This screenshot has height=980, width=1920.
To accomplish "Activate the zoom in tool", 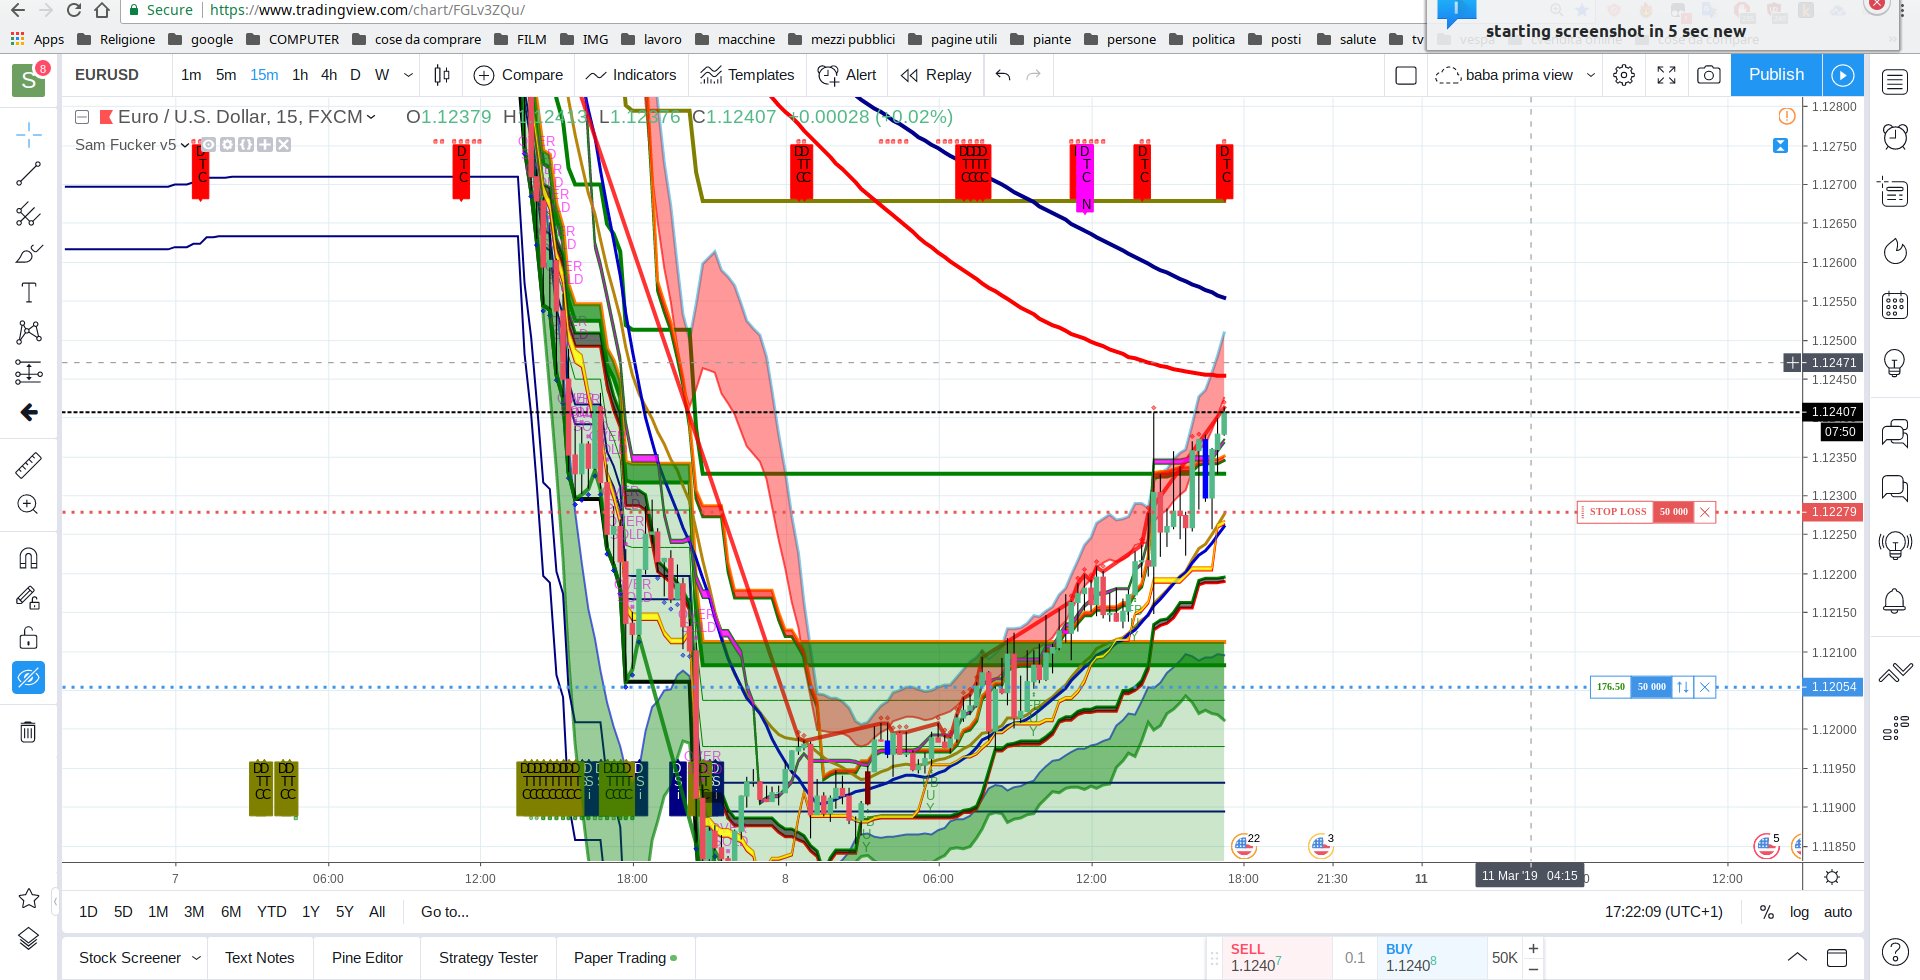I will (x=29, y=505).
